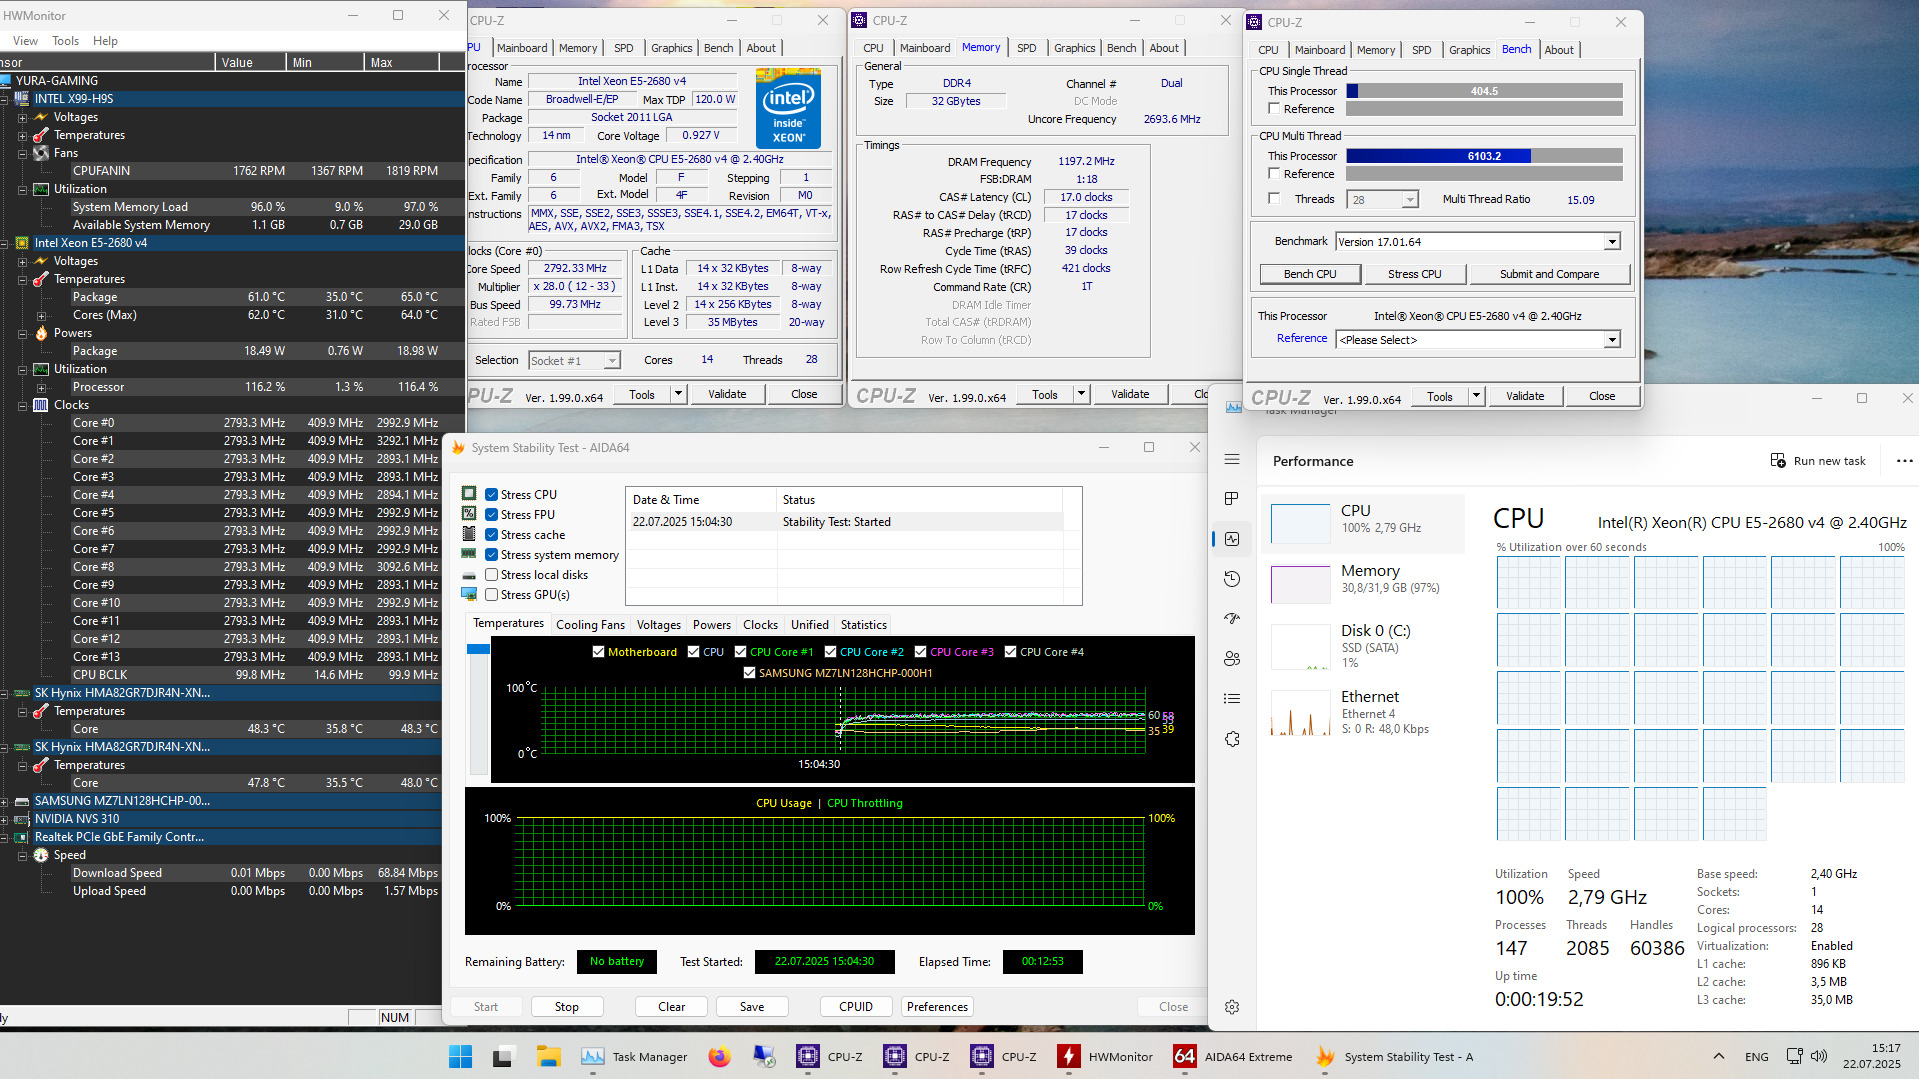
Task: Expand the NVIDIA NVS 310 tree node
Action: [5, 819]
